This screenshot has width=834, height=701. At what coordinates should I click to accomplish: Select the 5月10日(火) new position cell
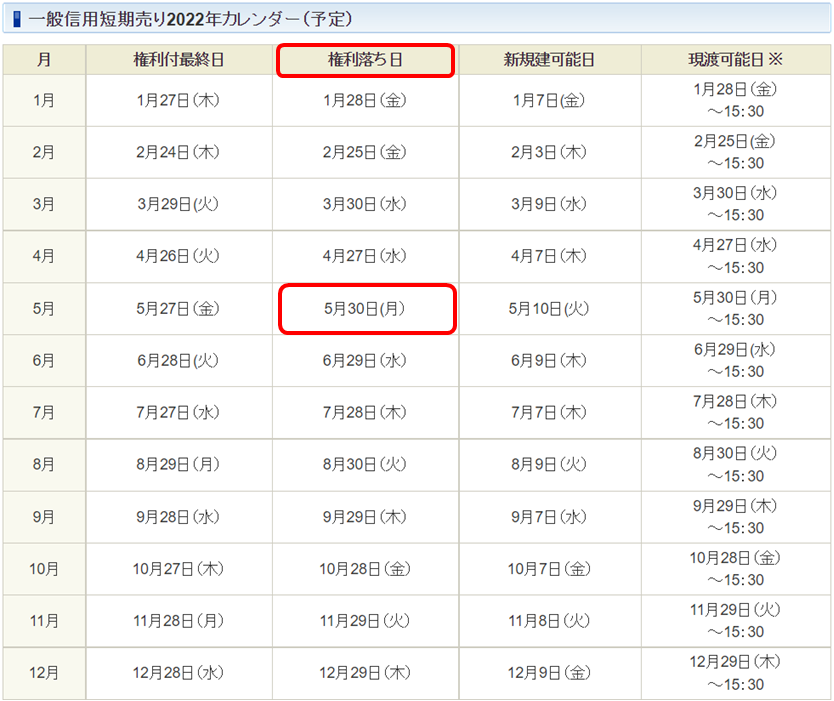[x=549, y=309]
